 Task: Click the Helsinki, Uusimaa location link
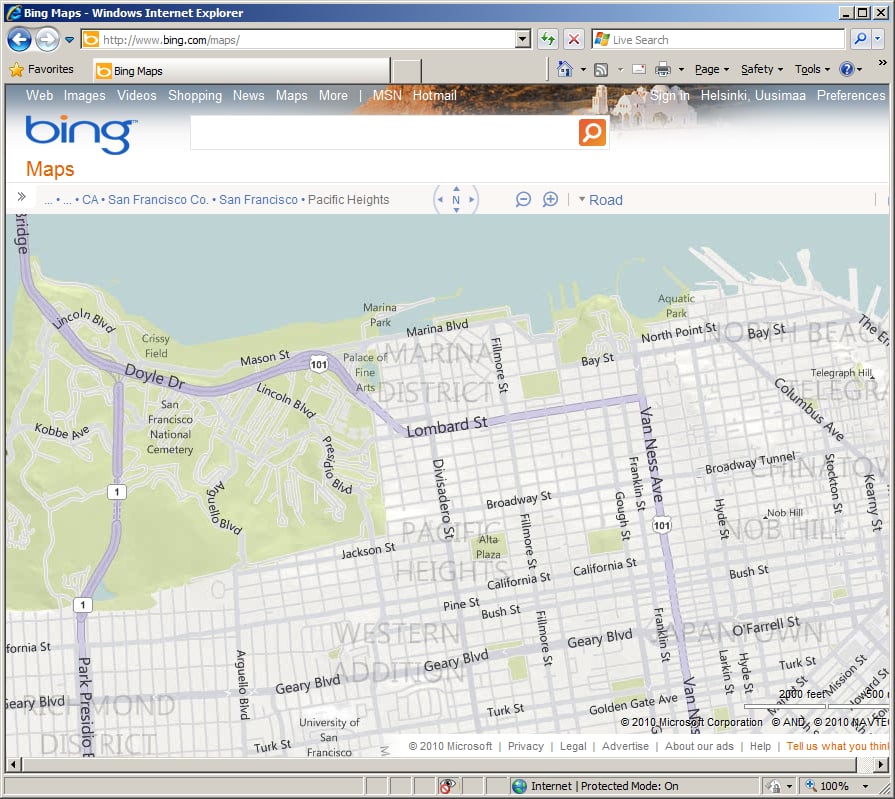[753, 95]
